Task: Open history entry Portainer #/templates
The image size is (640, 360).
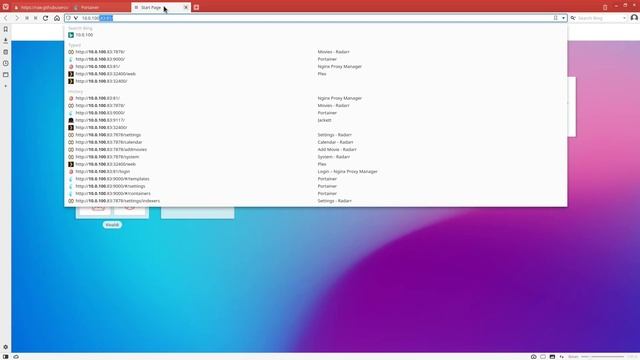Action: [316, 179]
